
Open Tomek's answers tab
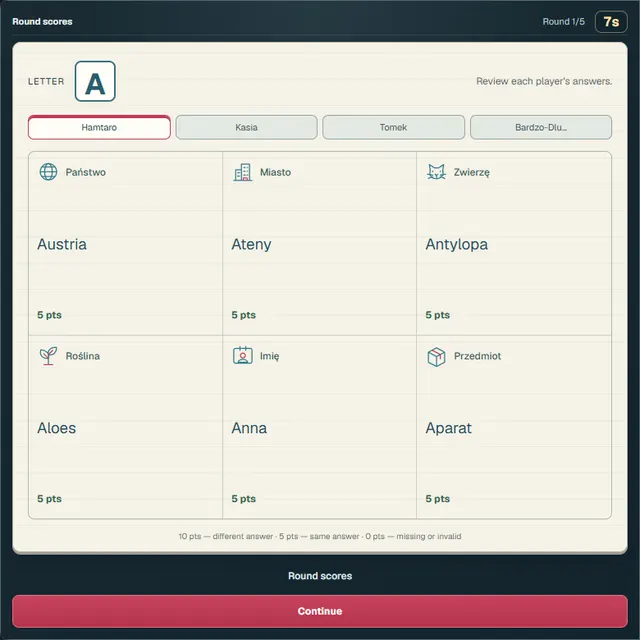coord(393,127)
